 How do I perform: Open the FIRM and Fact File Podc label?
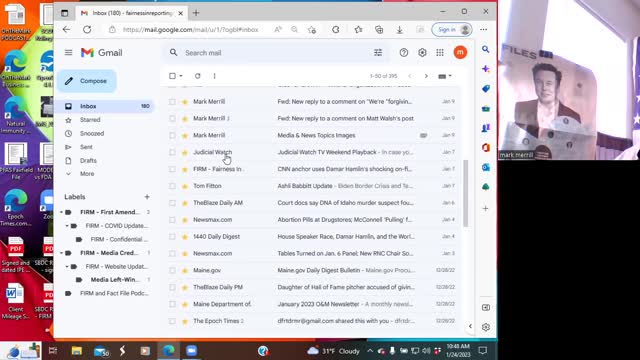114,293
